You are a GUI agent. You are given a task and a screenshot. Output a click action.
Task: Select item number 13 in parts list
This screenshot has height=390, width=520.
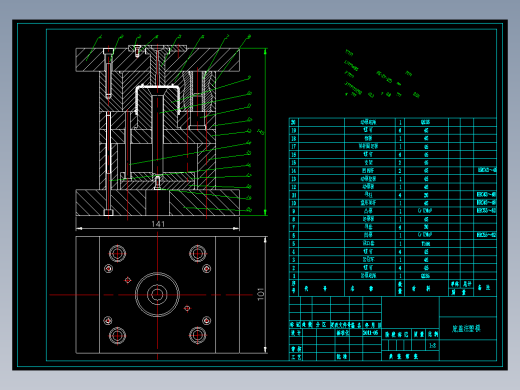click(294, 179)
